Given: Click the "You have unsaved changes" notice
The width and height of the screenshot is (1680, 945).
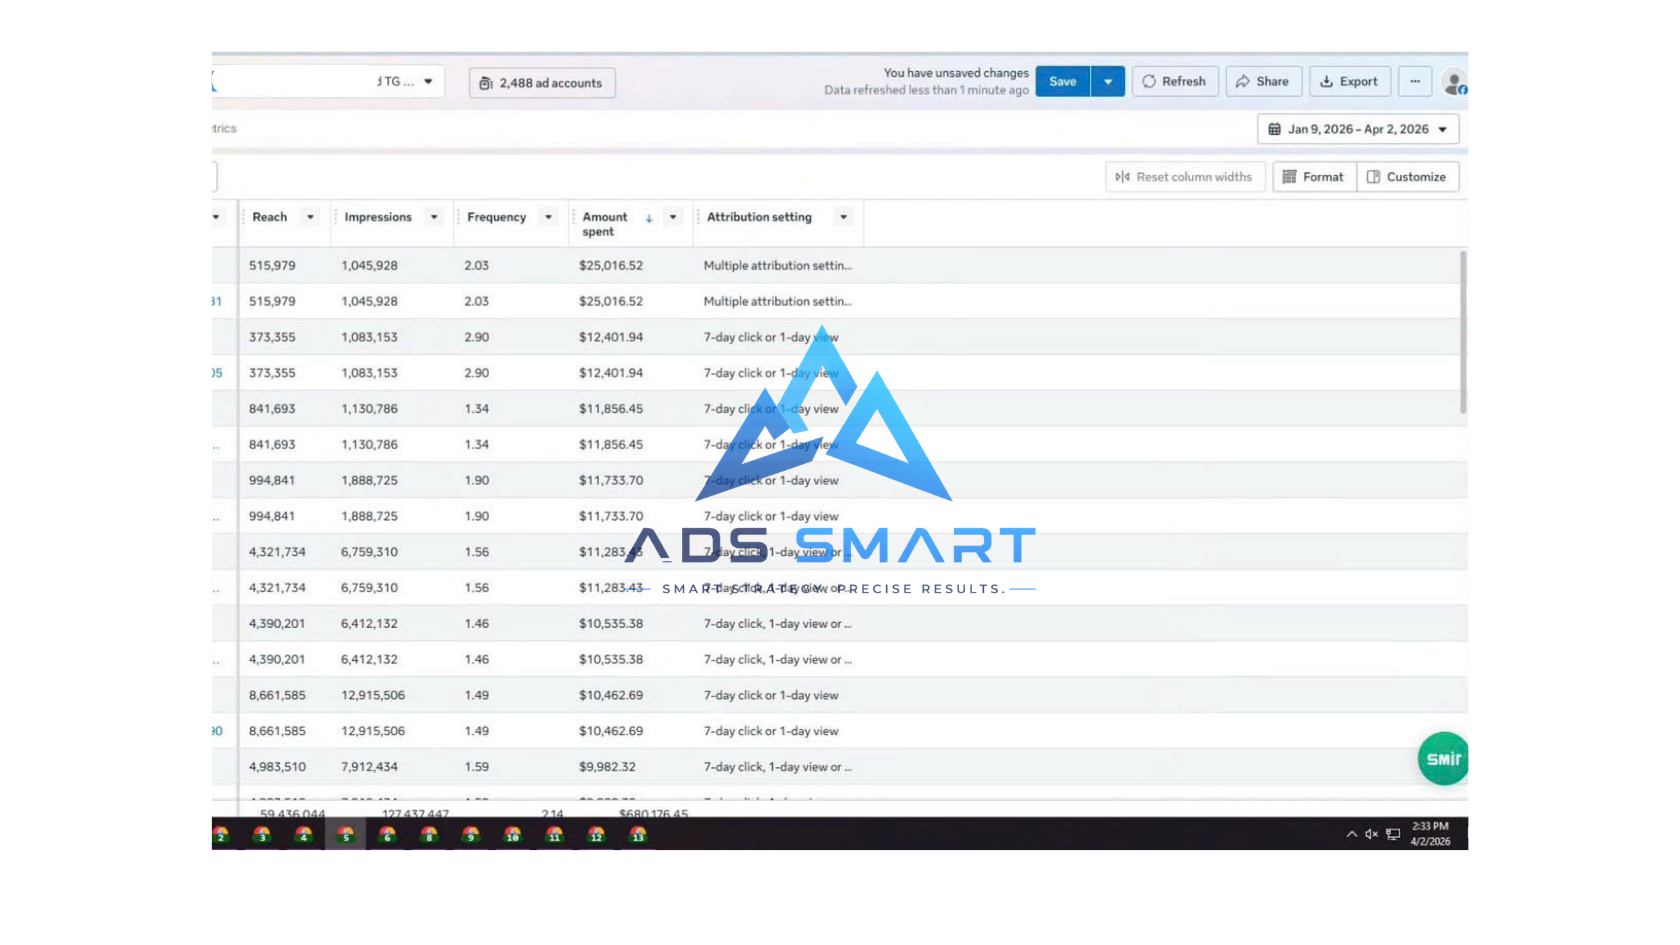Looking at the screenshot, I should pyautogui.click(x=956, y=73).
